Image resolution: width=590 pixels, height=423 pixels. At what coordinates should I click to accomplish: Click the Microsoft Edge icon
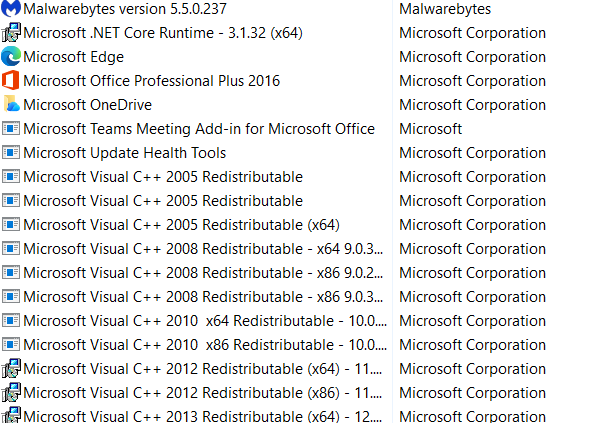pos(11,56)
